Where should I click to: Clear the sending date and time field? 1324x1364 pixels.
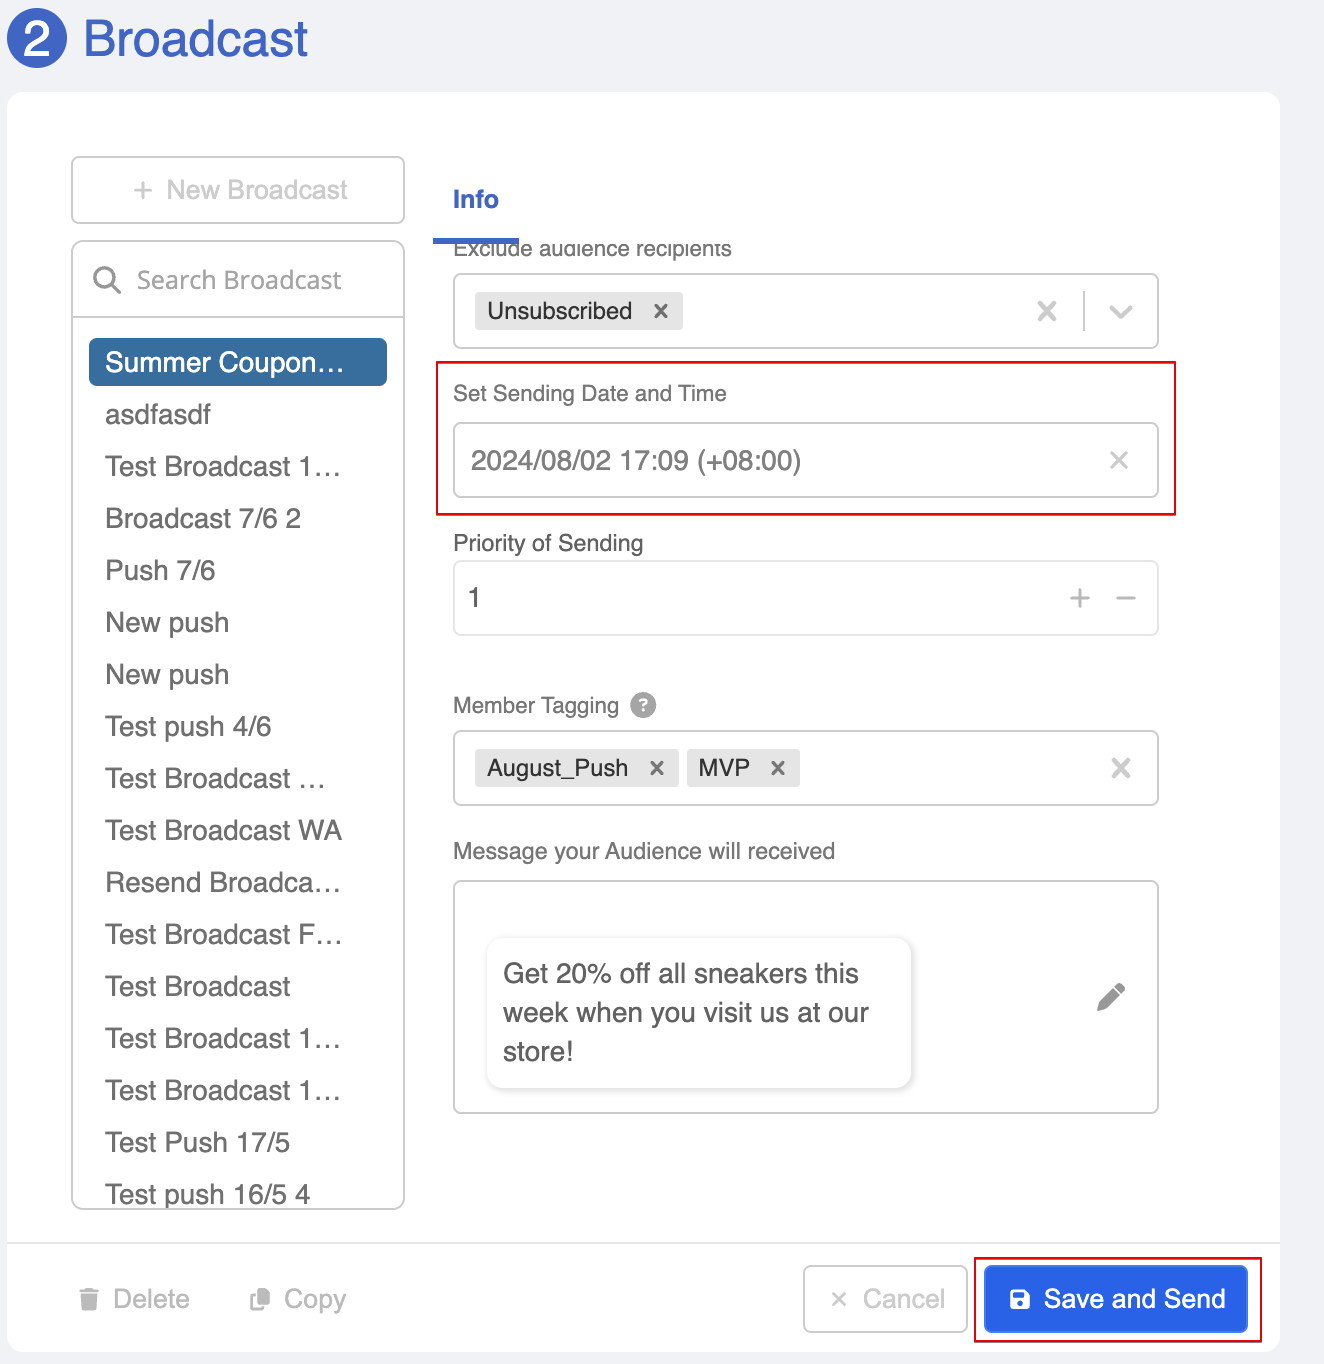(x=1118, y=461)
